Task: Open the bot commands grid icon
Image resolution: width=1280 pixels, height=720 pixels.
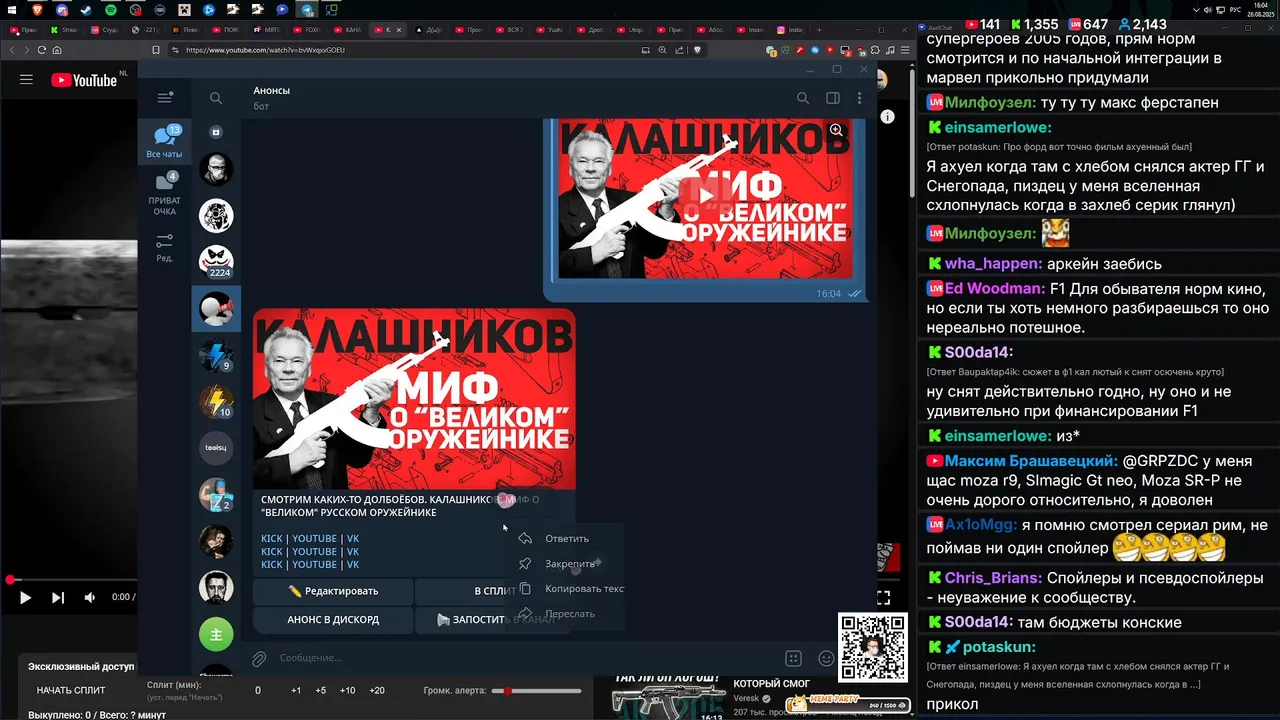Action: coord(793,658)
